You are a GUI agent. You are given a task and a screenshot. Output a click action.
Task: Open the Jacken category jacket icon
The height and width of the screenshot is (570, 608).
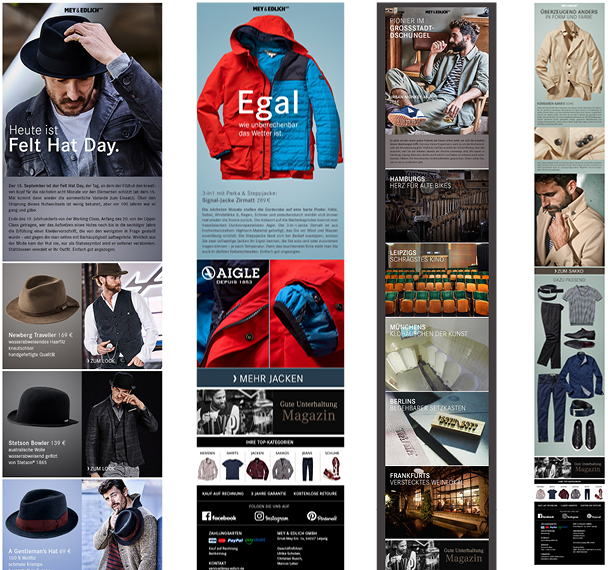click(258, 468)
